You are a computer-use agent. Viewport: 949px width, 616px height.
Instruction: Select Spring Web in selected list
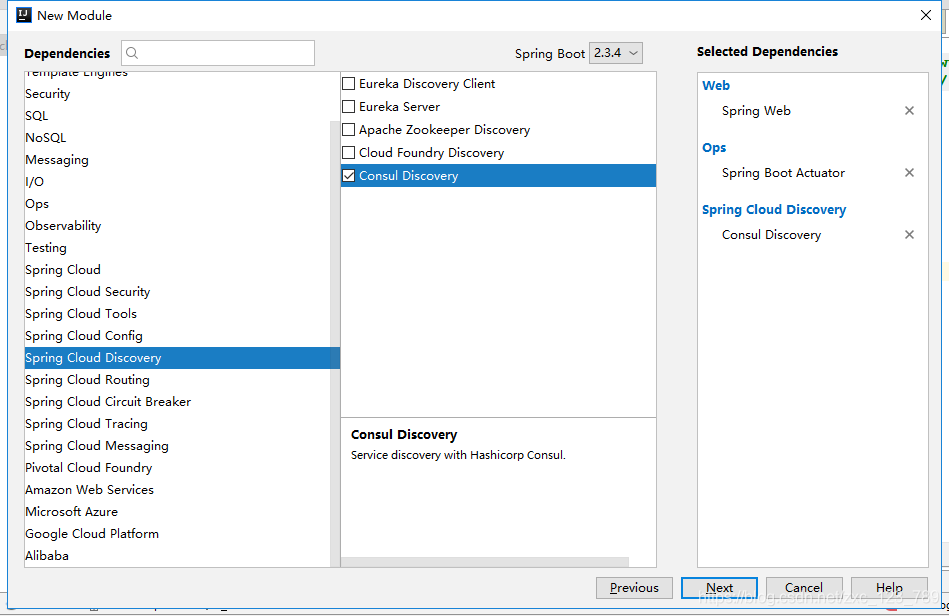pyautogui.click(x=756, y=111)
